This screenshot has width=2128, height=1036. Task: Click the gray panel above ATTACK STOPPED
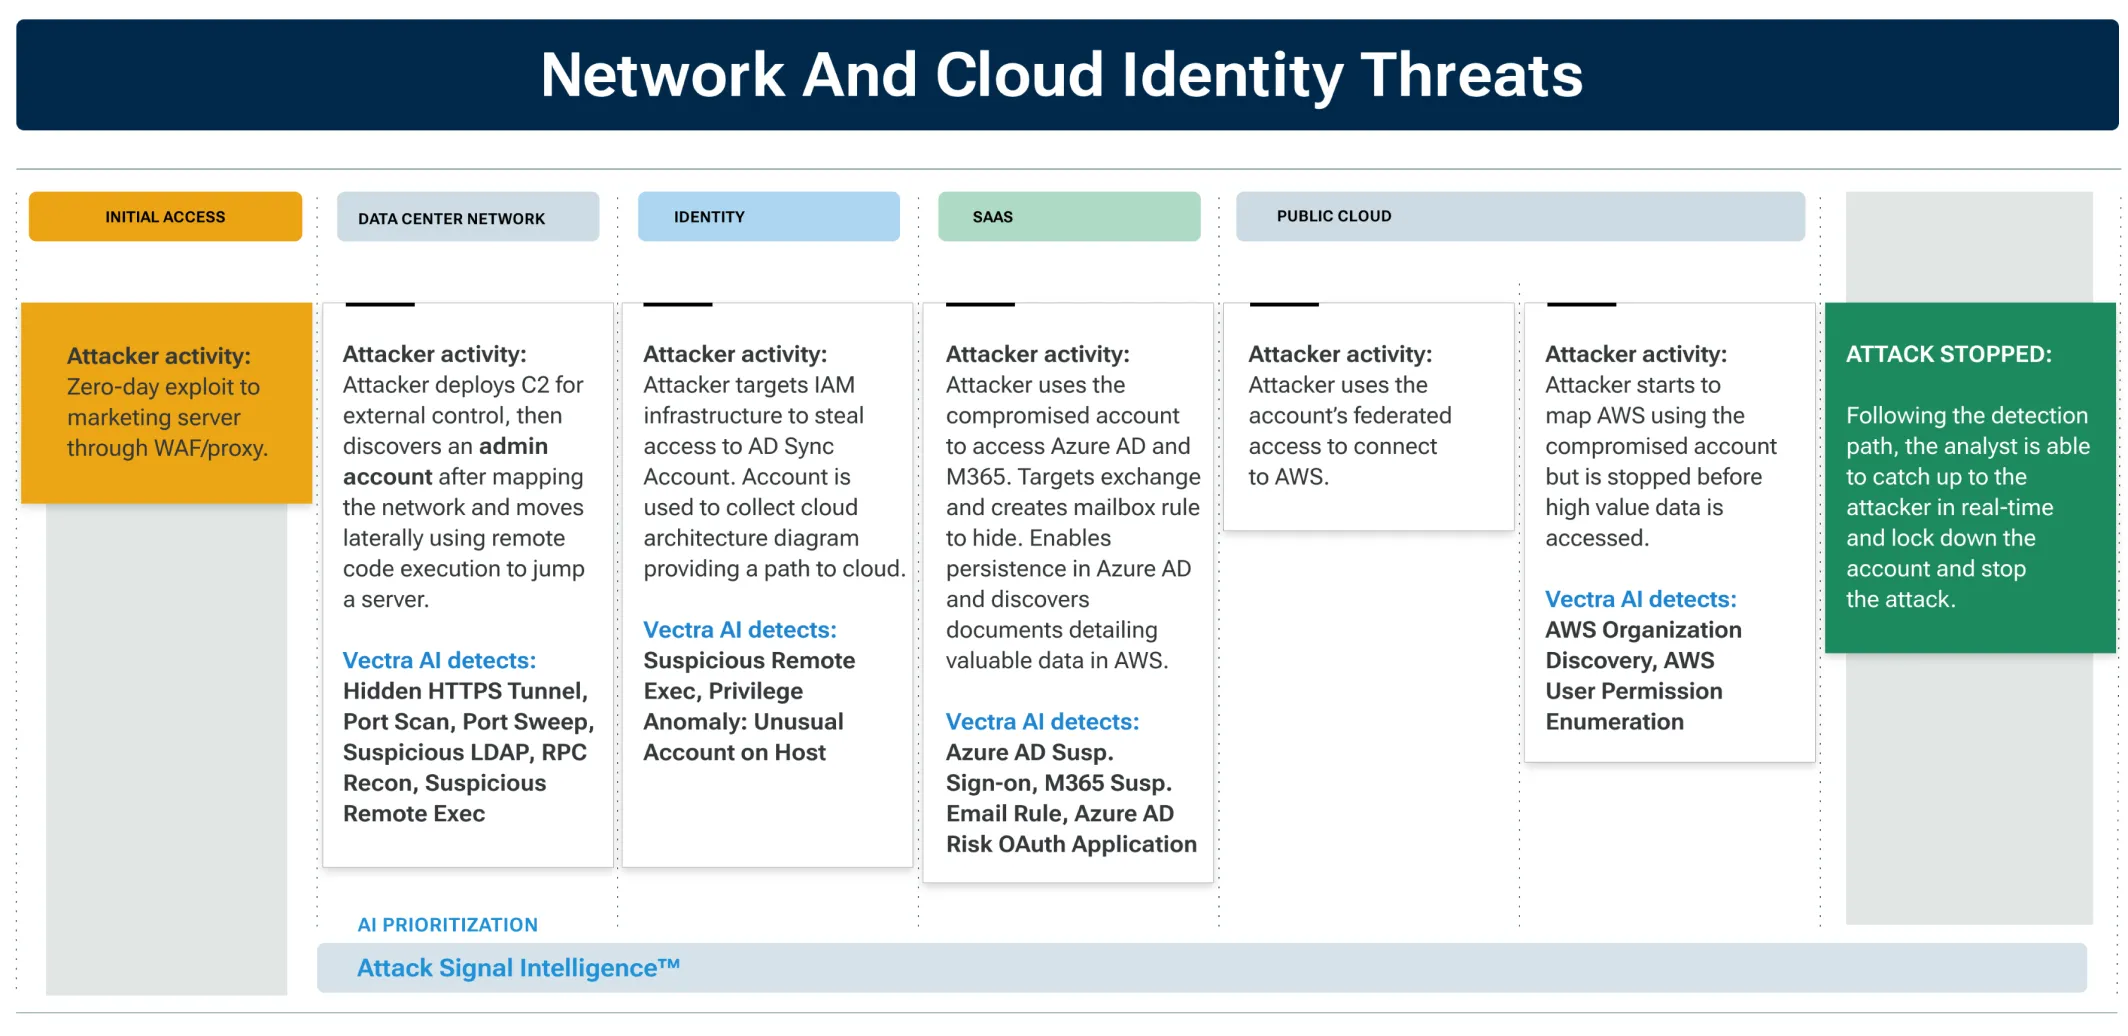click(x=1968, y=245)
